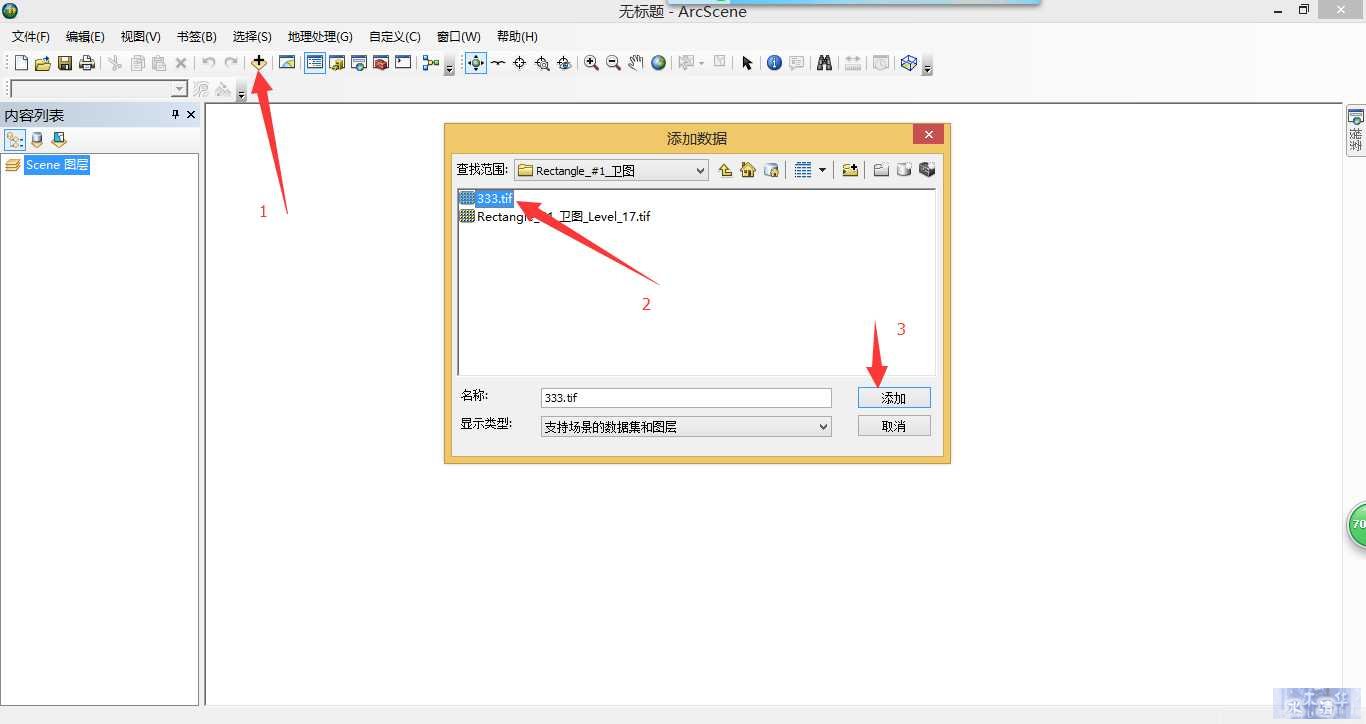Close the 内容列表 panel
The height and width of the screenshot is (724, 1366).
point(192,115)
